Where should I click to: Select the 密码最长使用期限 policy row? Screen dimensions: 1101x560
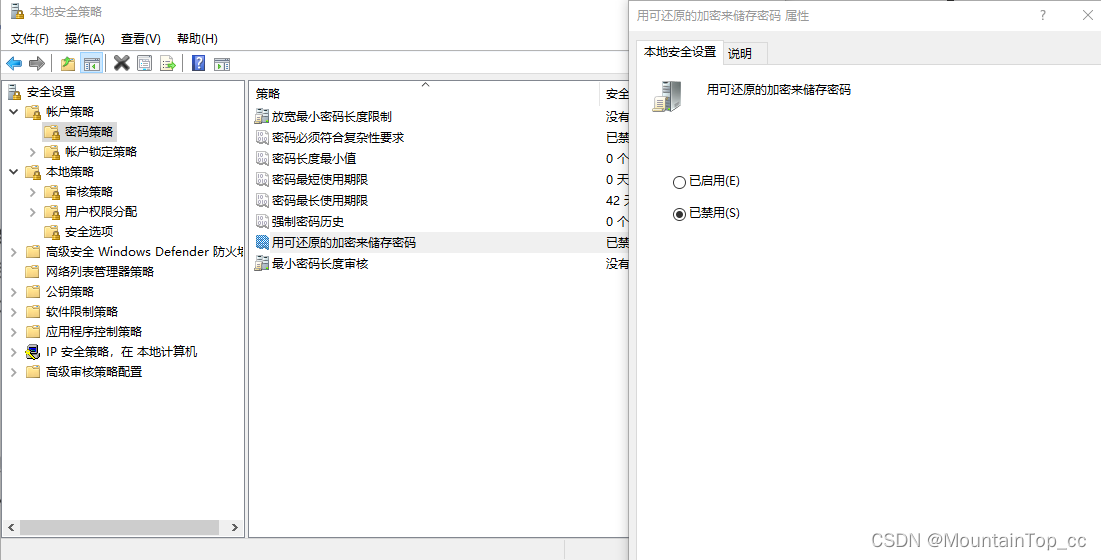441,201
